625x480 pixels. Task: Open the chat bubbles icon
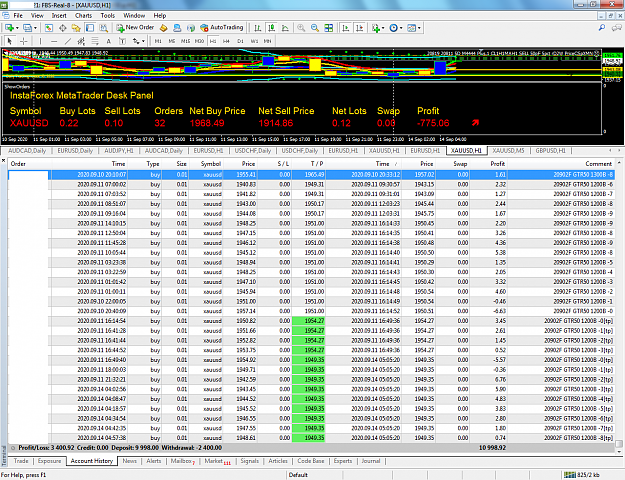coord(617,28)
